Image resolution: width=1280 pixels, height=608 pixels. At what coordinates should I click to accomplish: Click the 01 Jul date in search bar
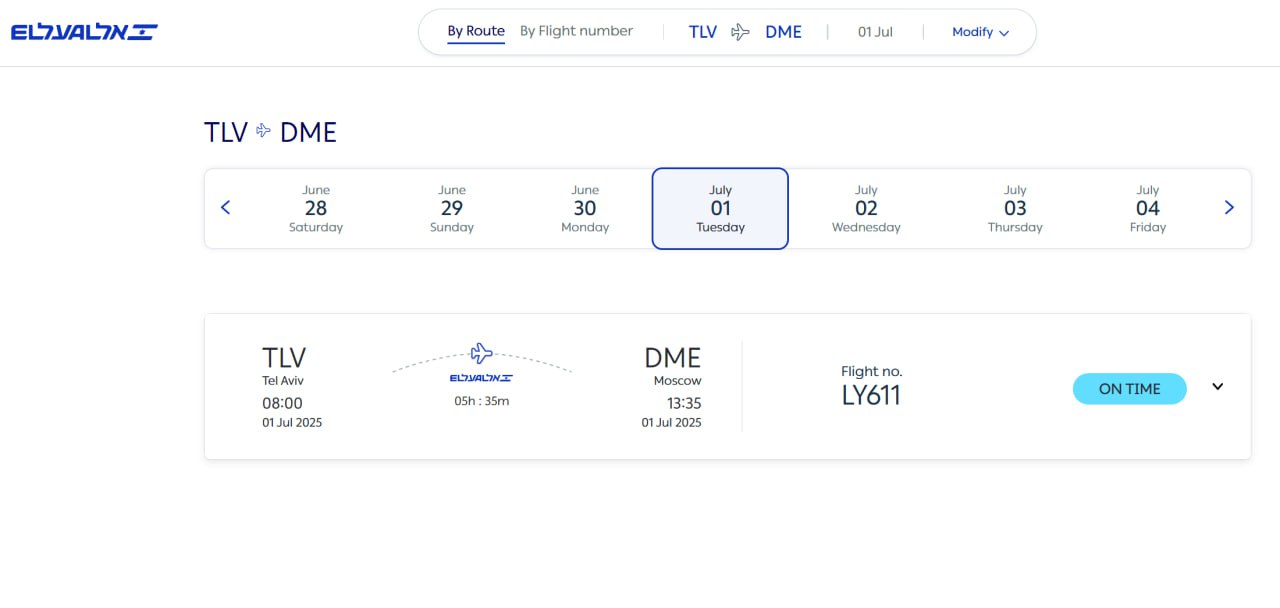pos(875,32)
